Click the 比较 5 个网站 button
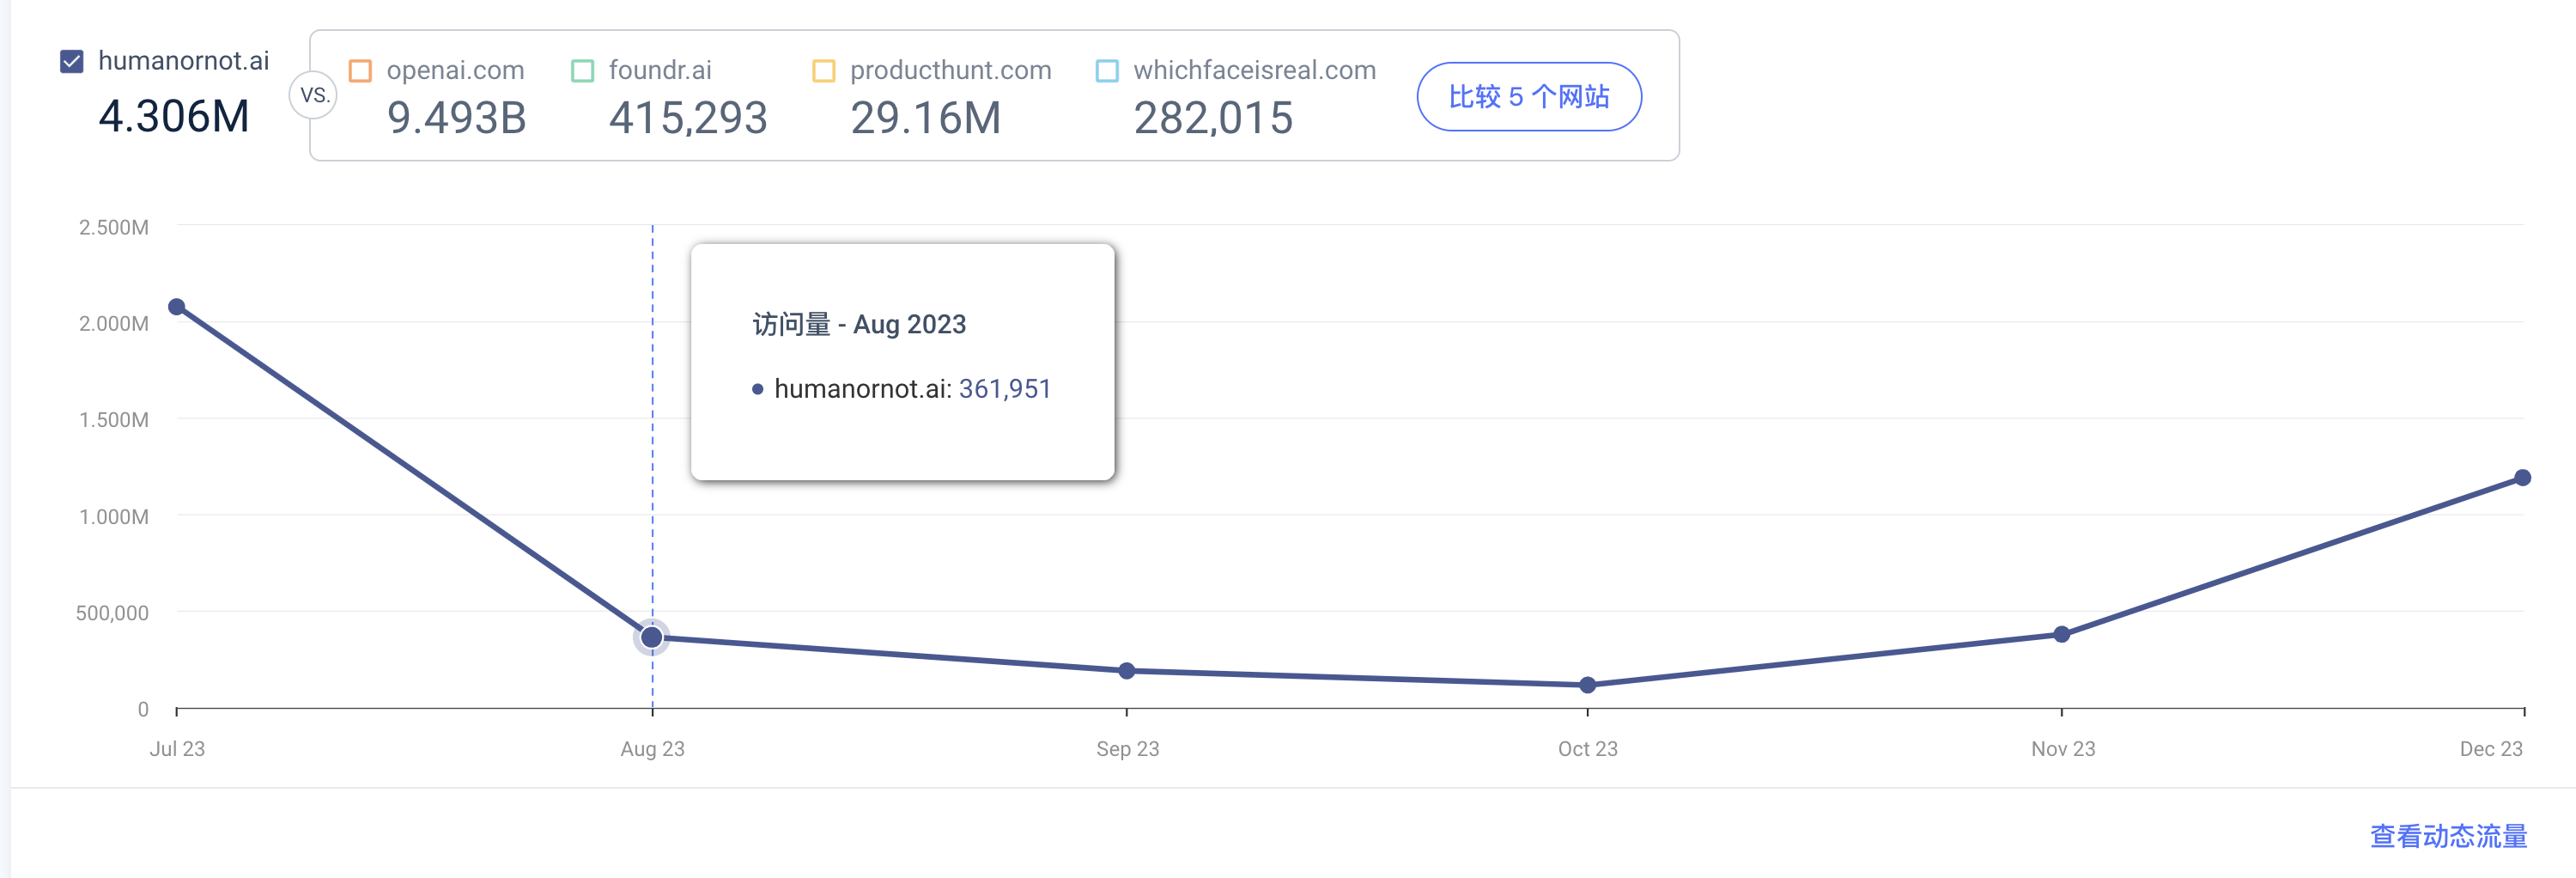2576x878 pixels. point(1529,97)
